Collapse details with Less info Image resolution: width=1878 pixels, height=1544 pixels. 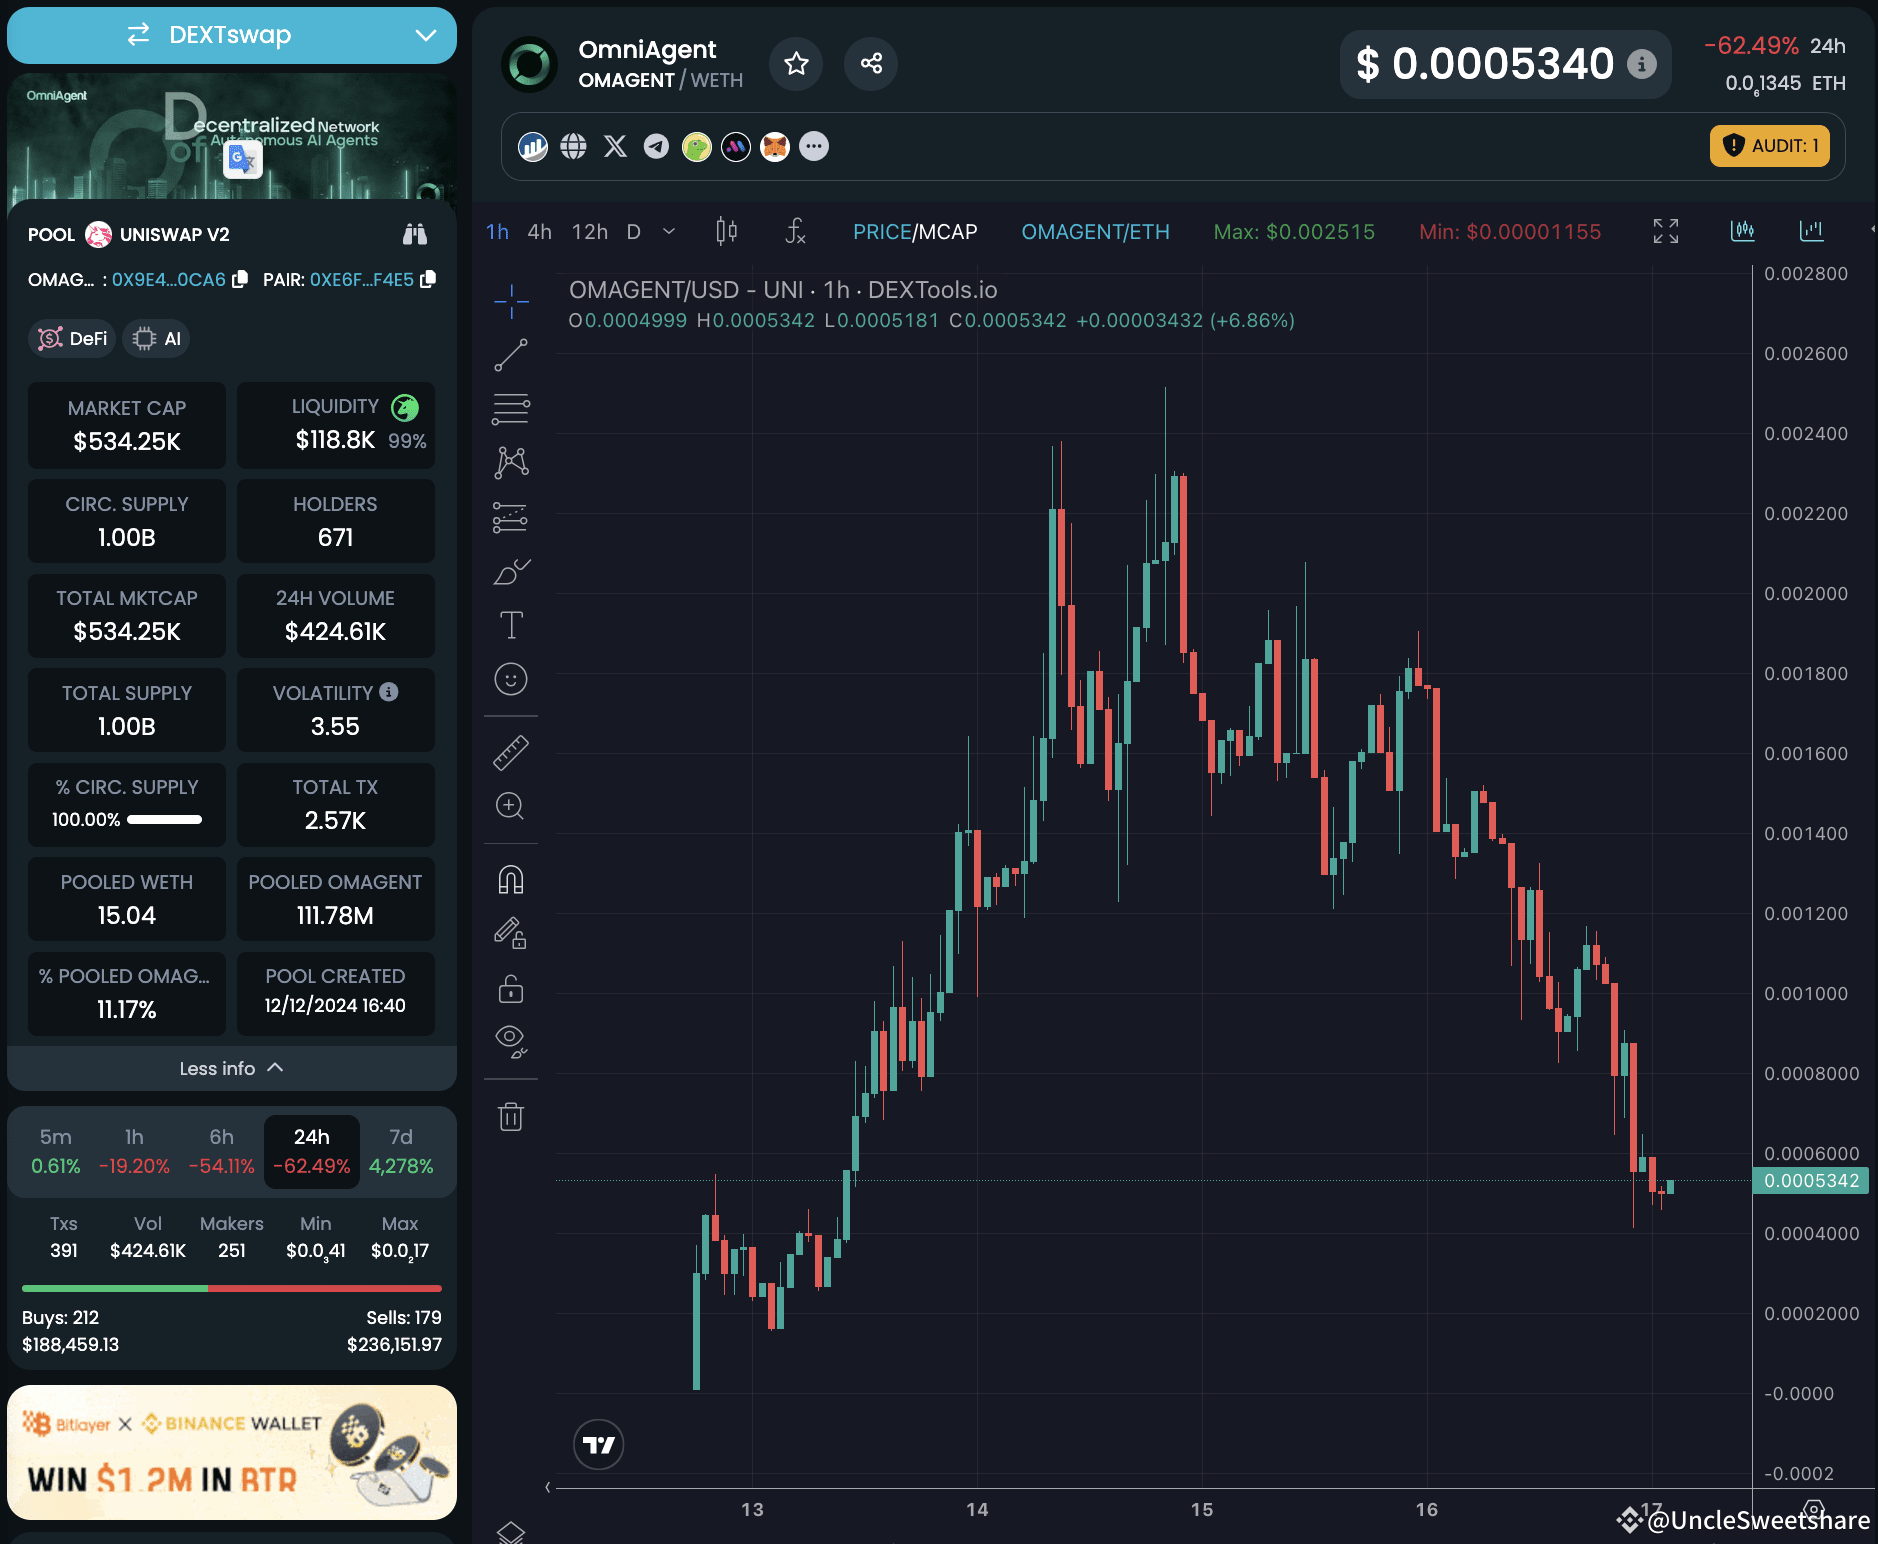pos(232,1068)
